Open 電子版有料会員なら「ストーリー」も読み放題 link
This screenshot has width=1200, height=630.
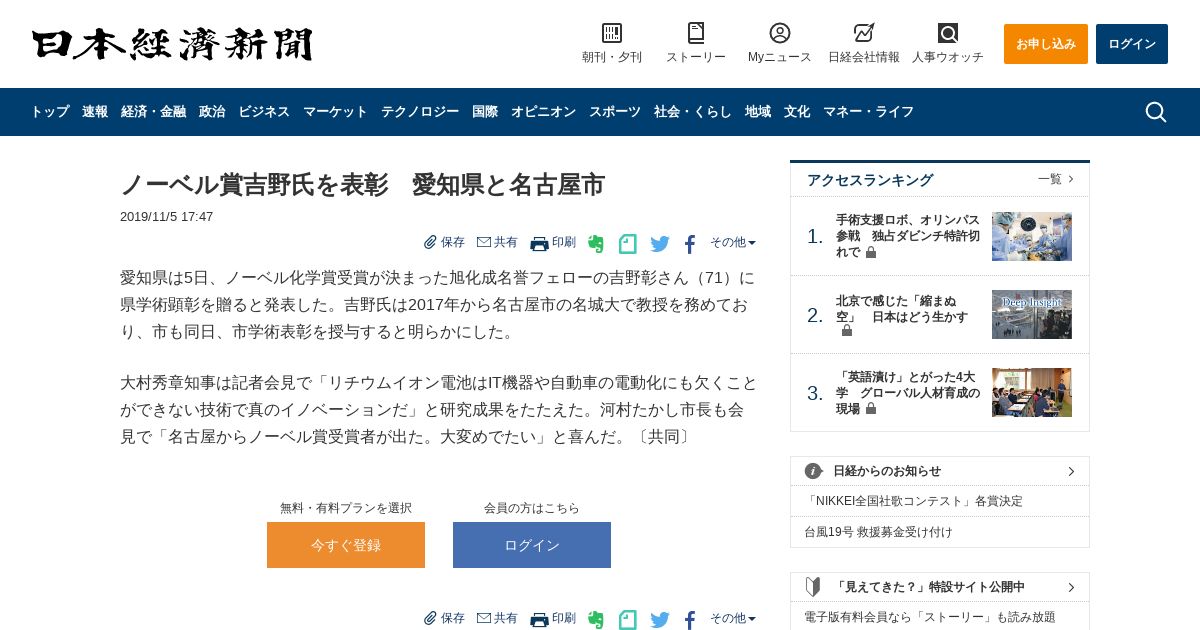[x=930, y=617]
